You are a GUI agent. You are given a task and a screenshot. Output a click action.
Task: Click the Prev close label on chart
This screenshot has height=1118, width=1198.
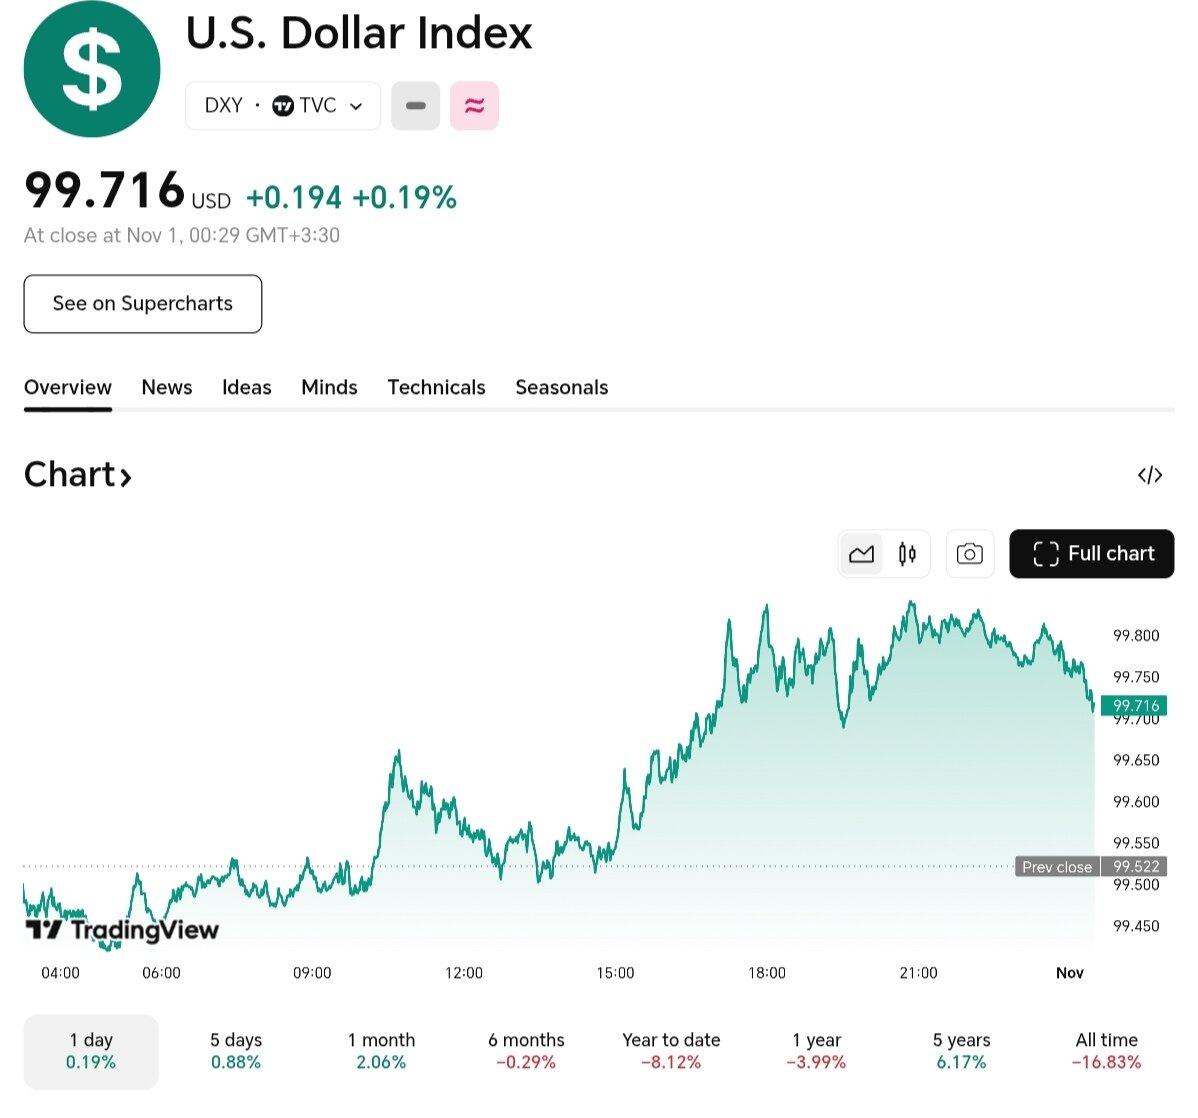coord(1057,867)
